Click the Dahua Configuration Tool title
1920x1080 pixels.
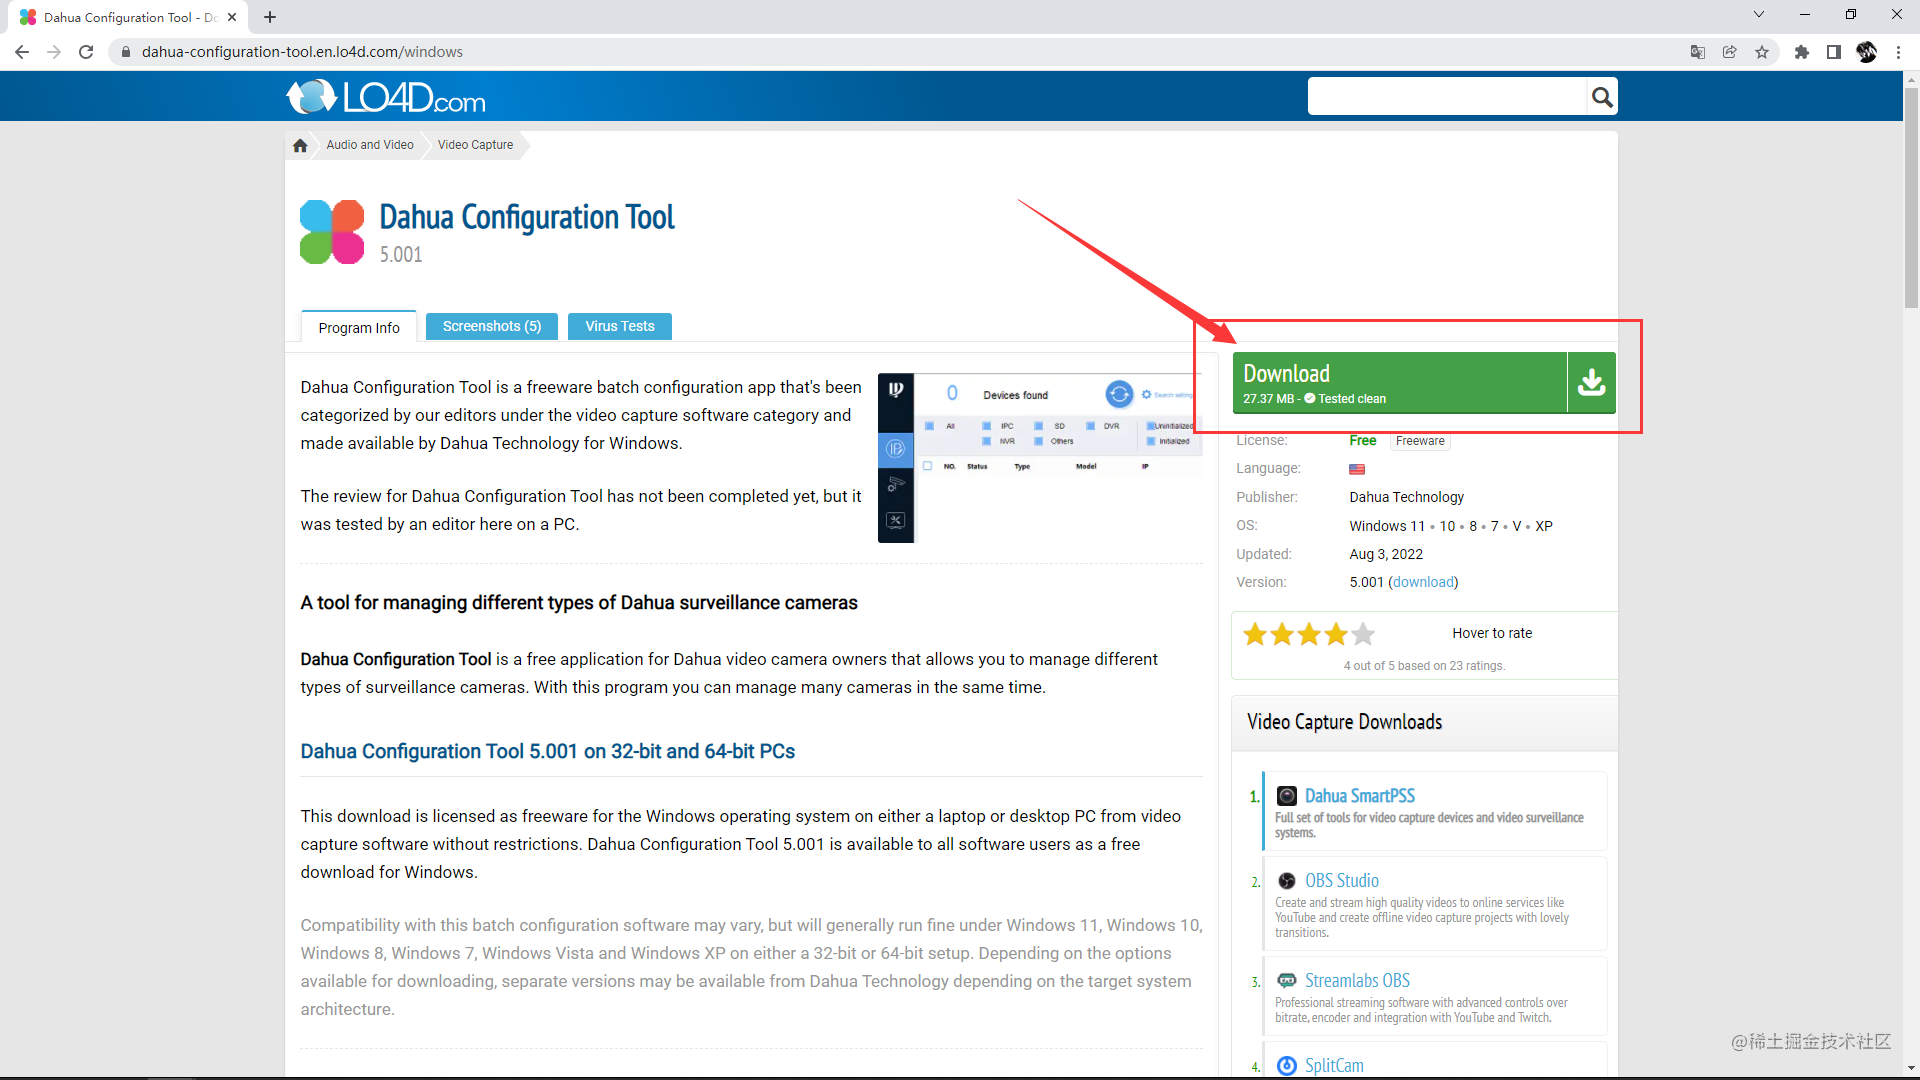[x=527, y=217]
